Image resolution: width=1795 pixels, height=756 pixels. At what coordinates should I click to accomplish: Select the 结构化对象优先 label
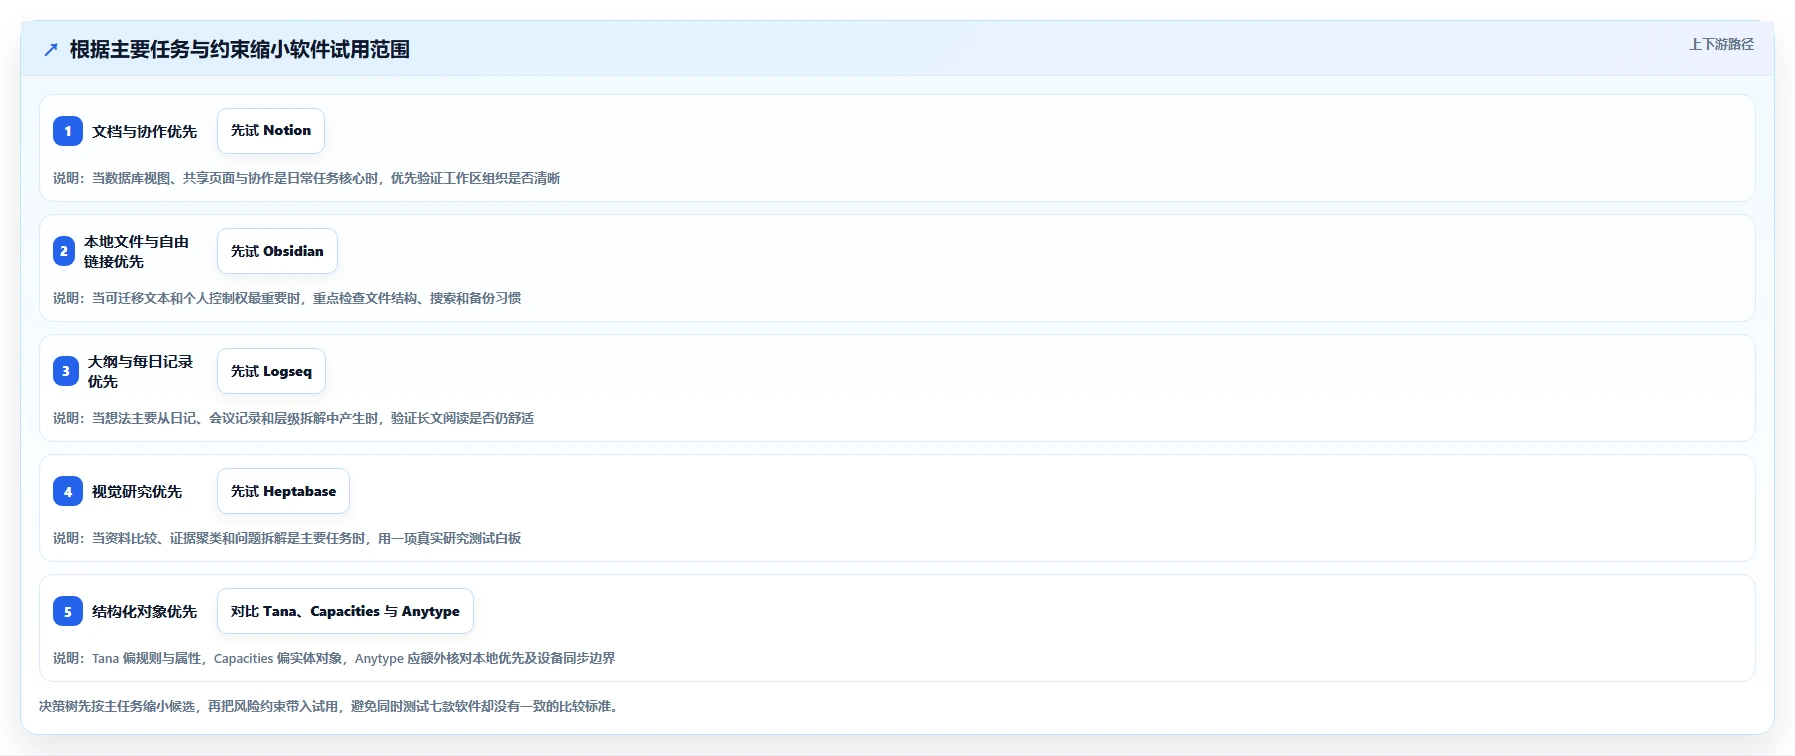[144, 611]
